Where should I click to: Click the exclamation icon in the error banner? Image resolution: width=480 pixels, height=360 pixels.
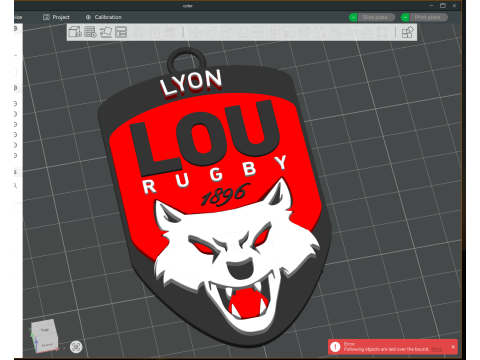335,347
